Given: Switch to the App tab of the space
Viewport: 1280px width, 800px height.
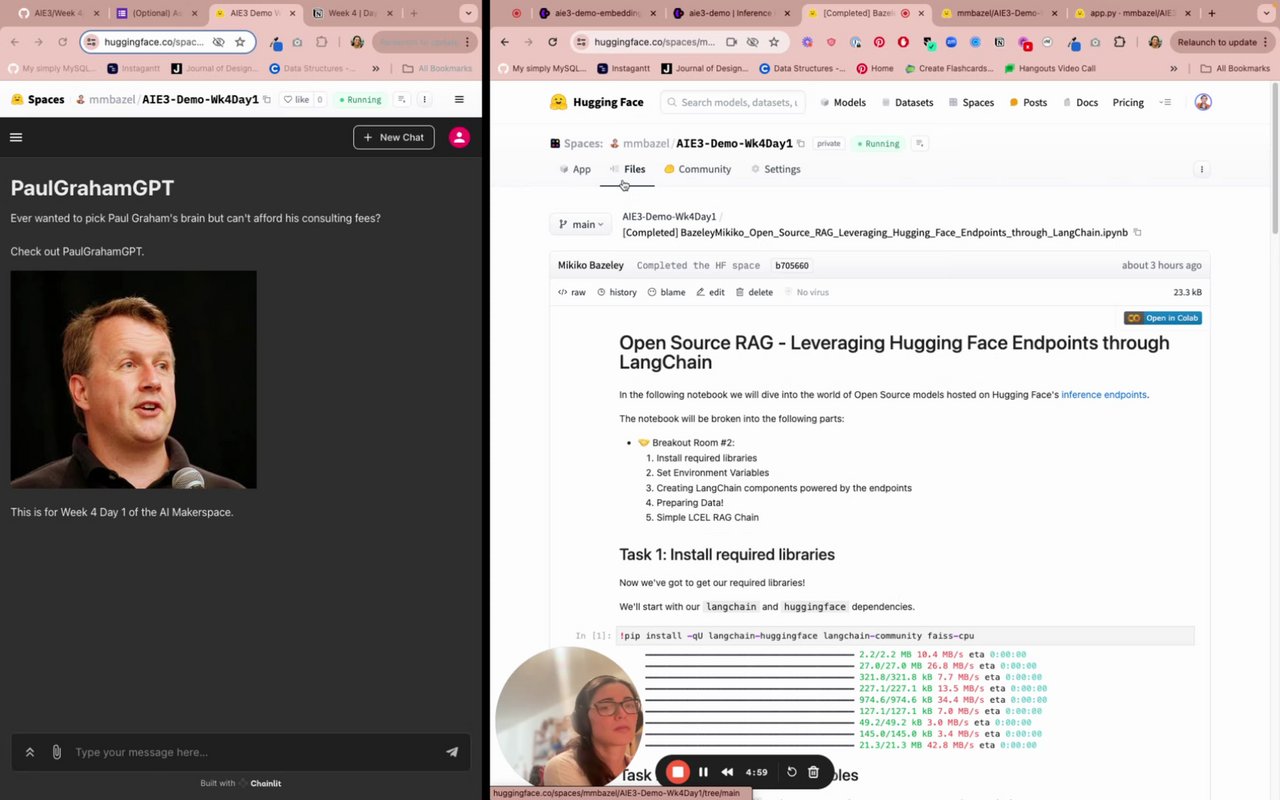Looking at the screenshot, I should [x=575, y=169].
